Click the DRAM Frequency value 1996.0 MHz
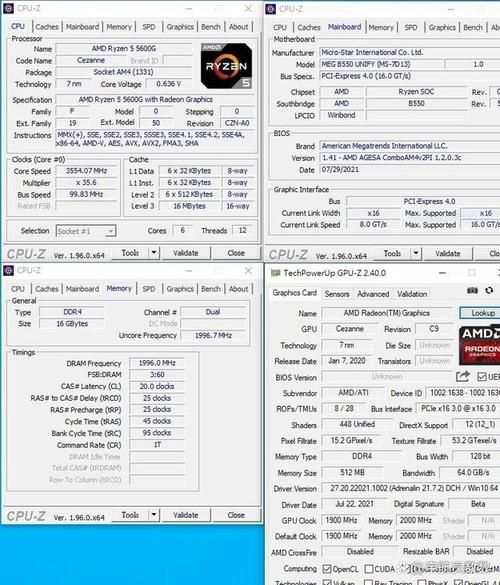The width and height of the screenshot is (500, 585). [157, 363]
